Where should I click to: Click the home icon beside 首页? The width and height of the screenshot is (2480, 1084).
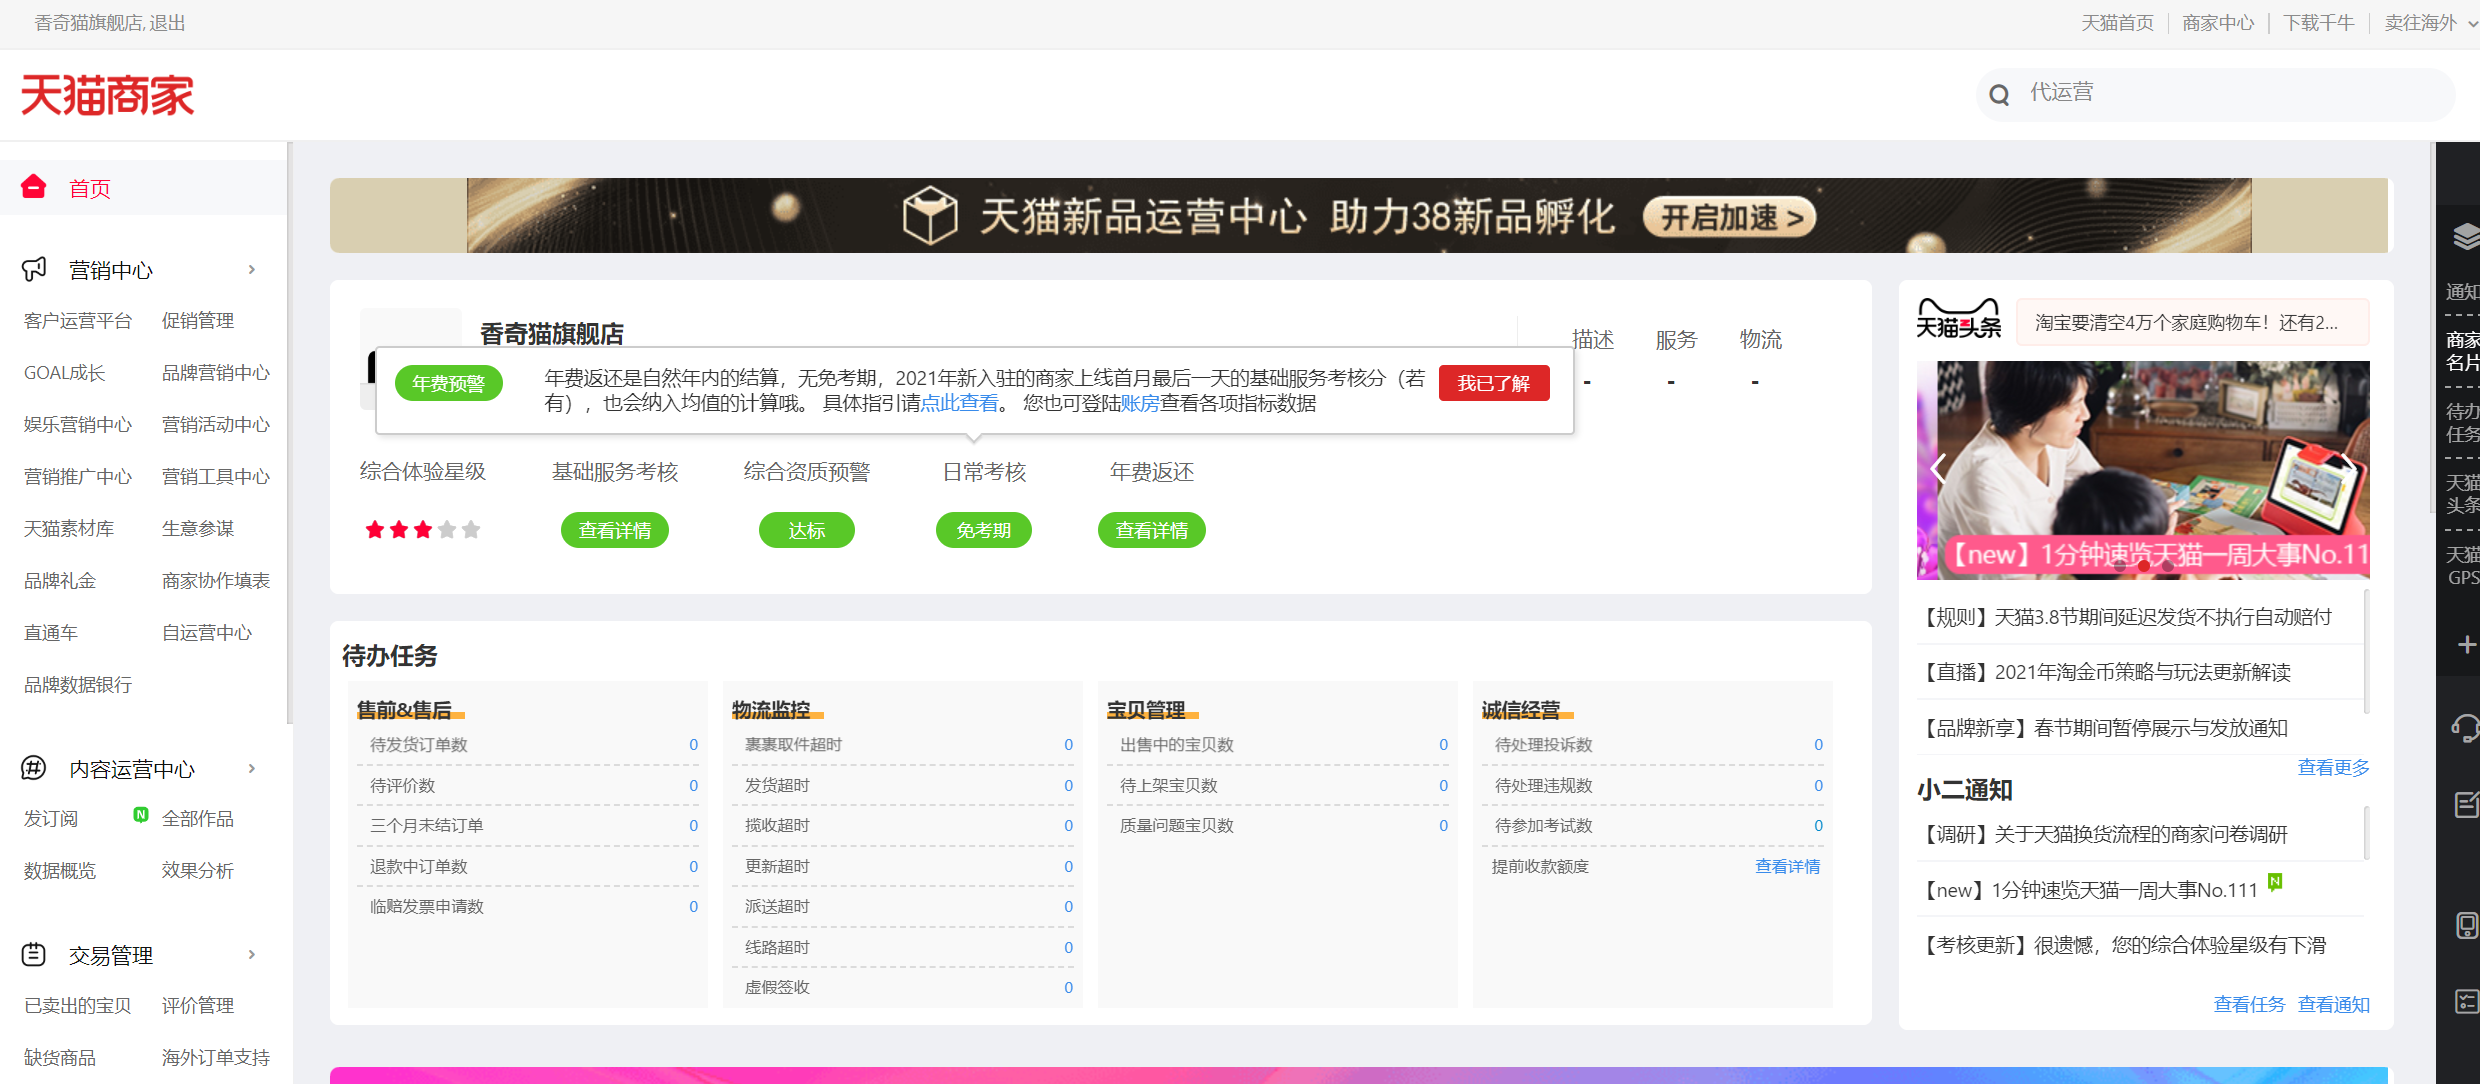[x=34, y=187]
